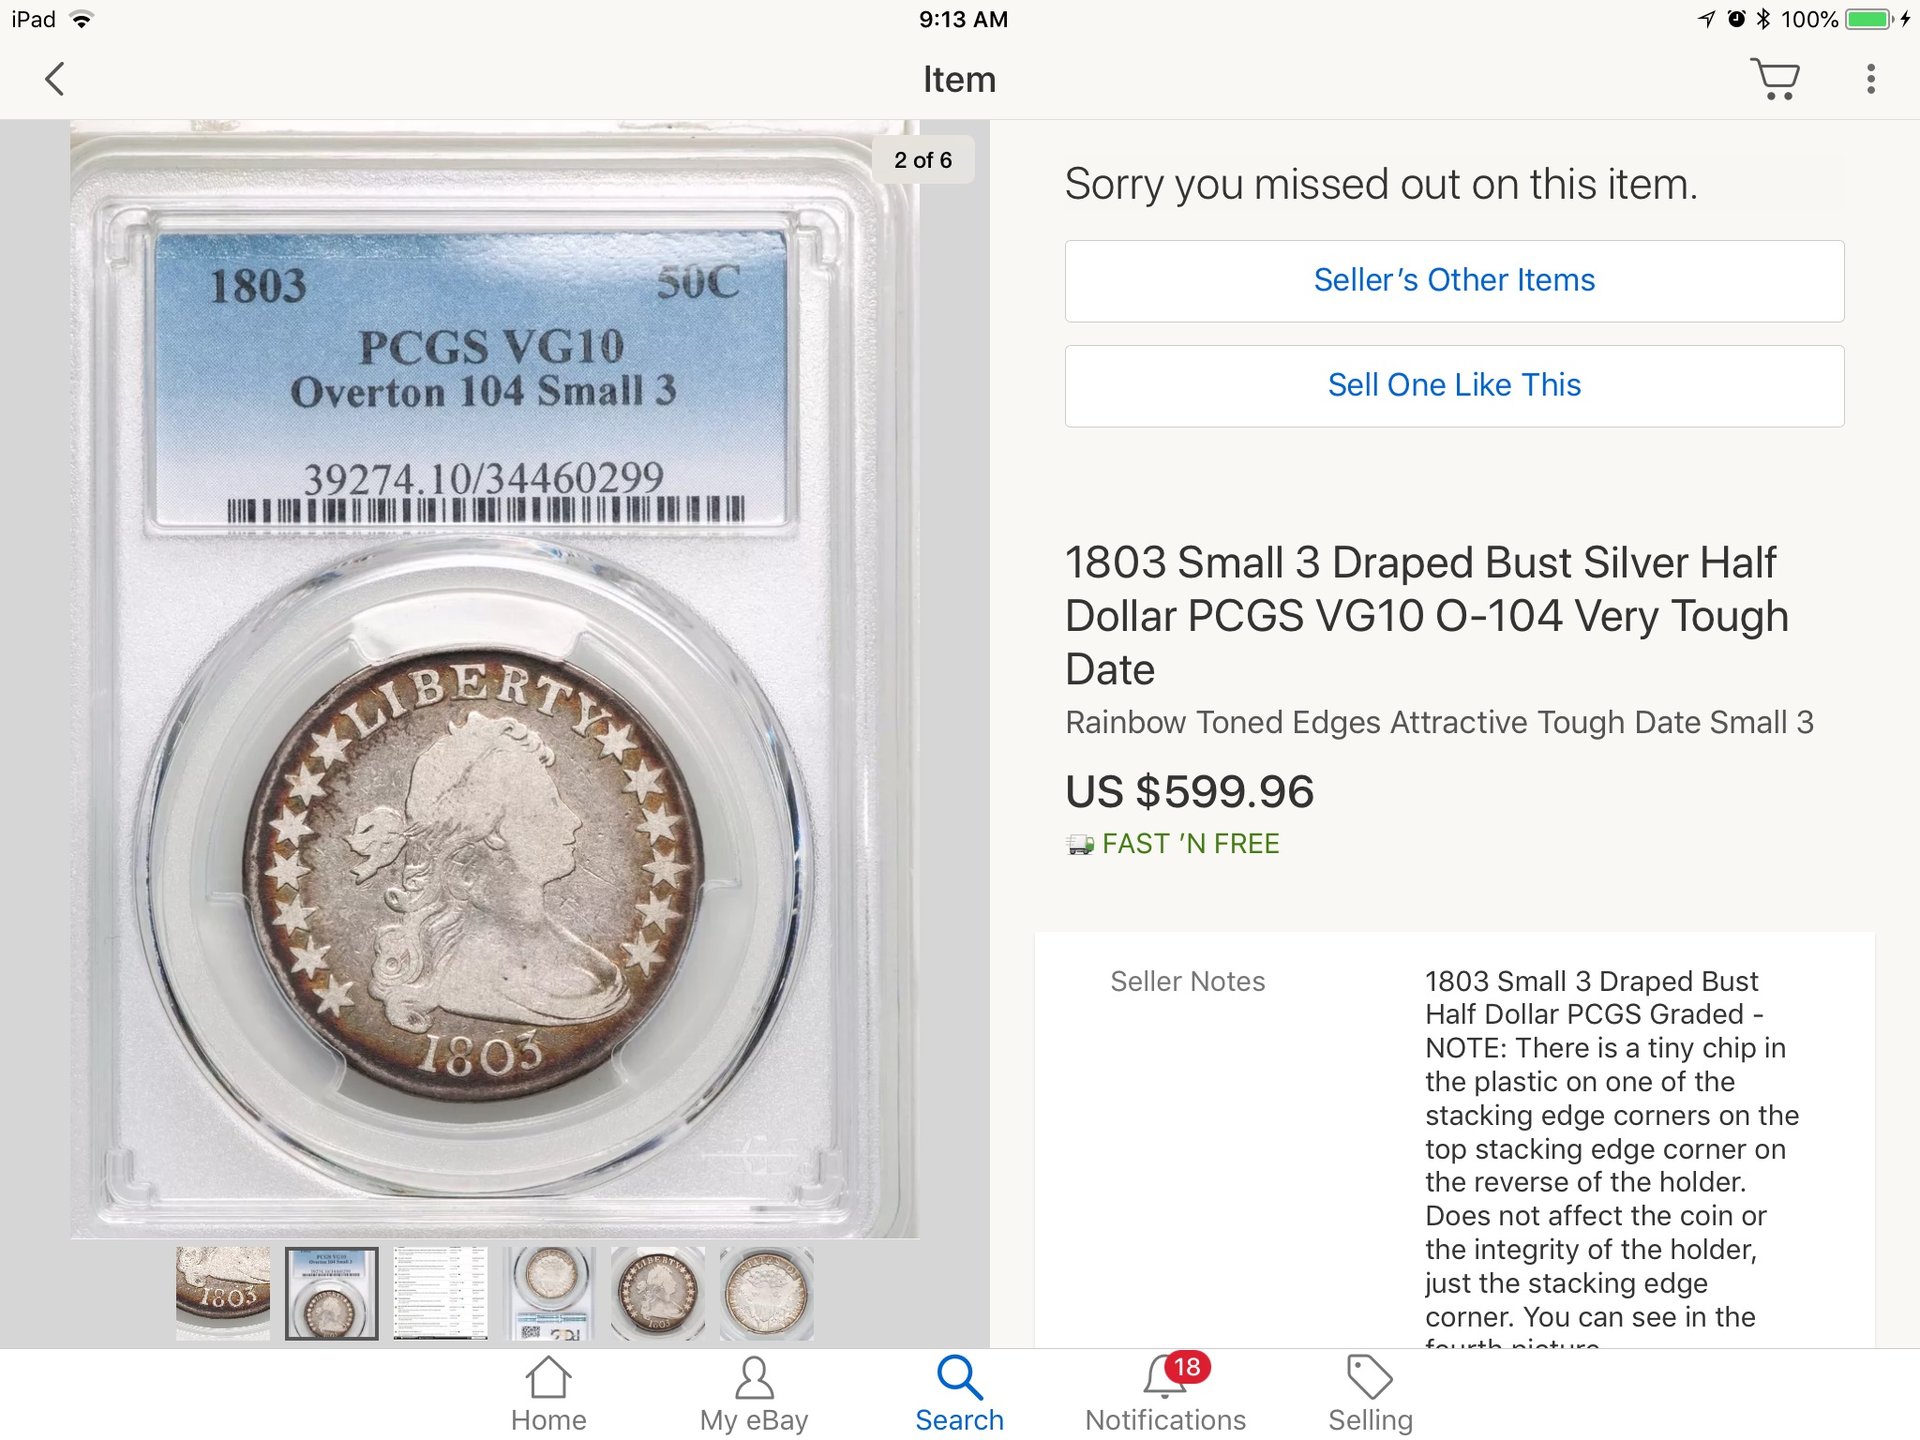The image size is (1920, 1440).
Task: Open the Selling tag icon tab
Action: click(1370, 1395)
